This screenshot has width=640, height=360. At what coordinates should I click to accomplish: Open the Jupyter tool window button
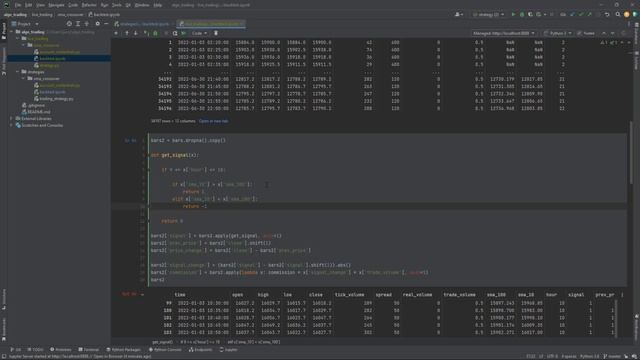point(229,350)
